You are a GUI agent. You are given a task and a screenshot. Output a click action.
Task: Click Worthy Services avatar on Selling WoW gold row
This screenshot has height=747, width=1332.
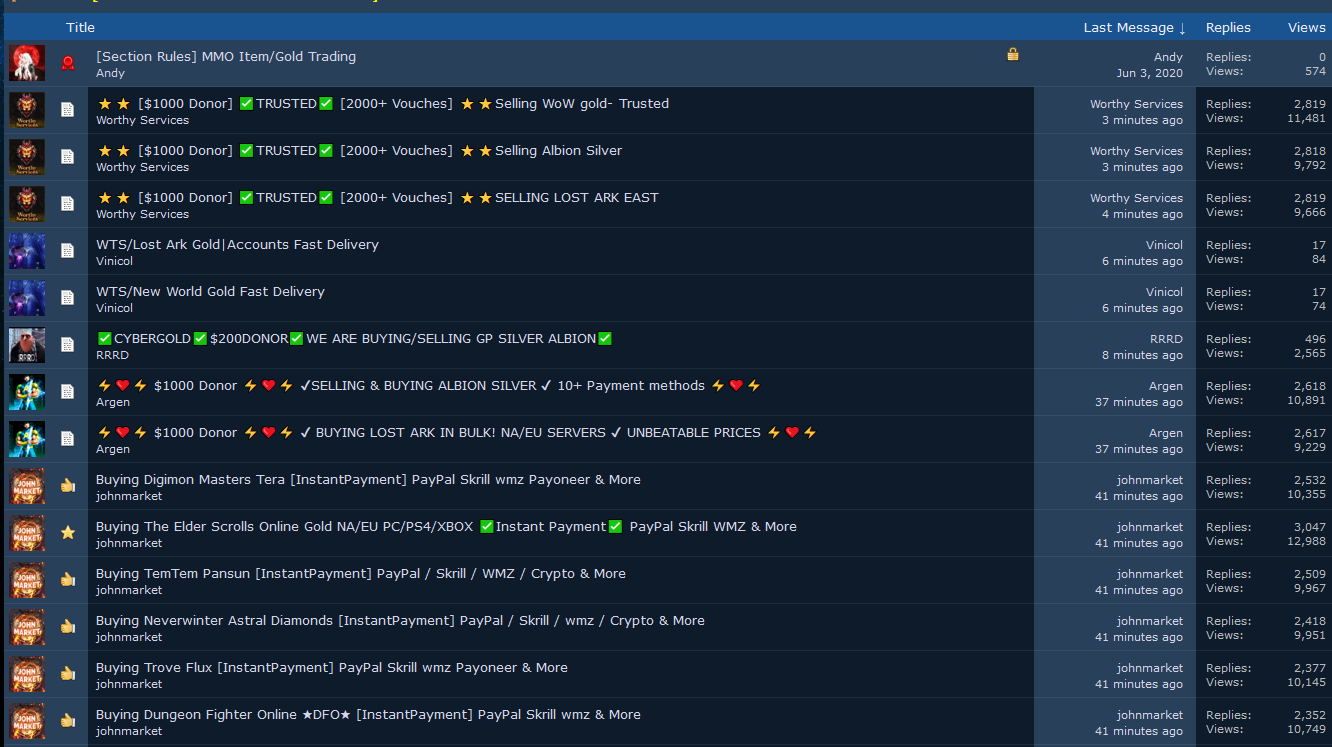pos(27,110)
